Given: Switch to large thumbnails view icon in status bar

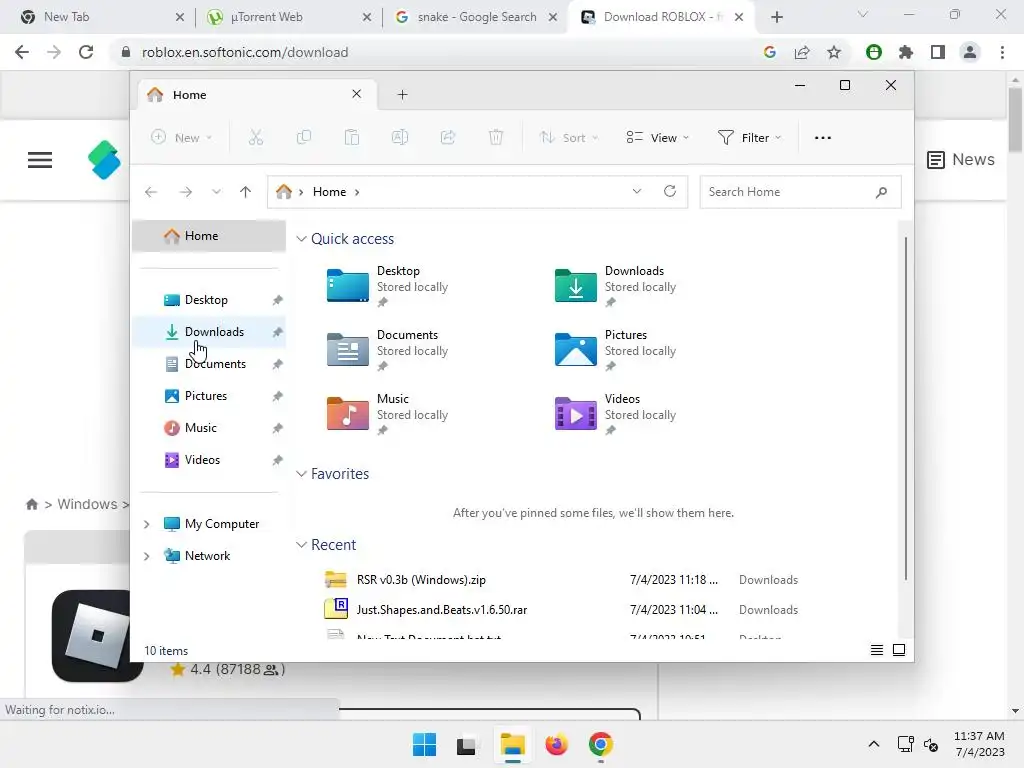Looking at the screenshot, I should pos(899,650).
